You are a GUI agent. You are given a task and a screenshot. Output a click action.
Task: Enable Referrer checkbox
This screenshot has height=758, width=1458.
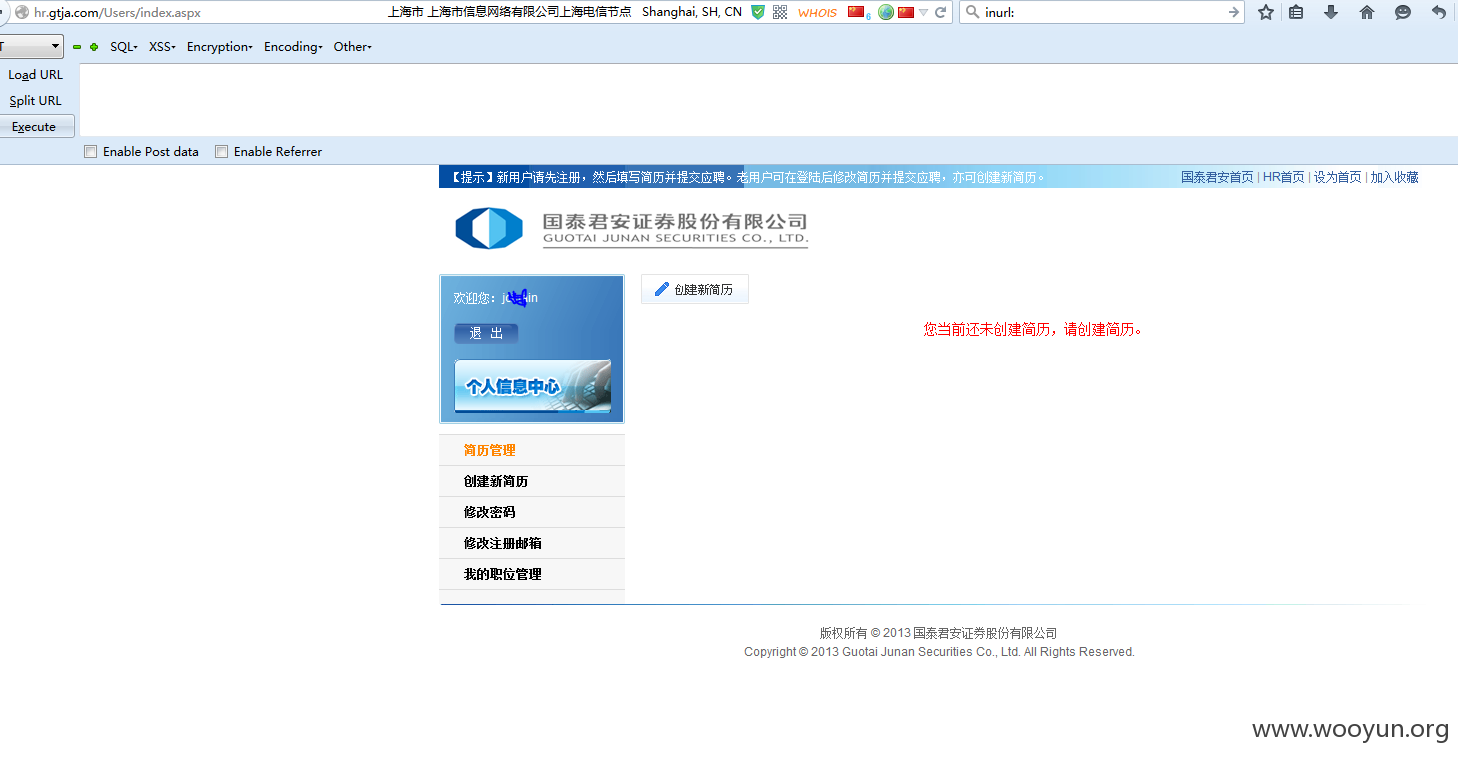[x=222, y=152]
